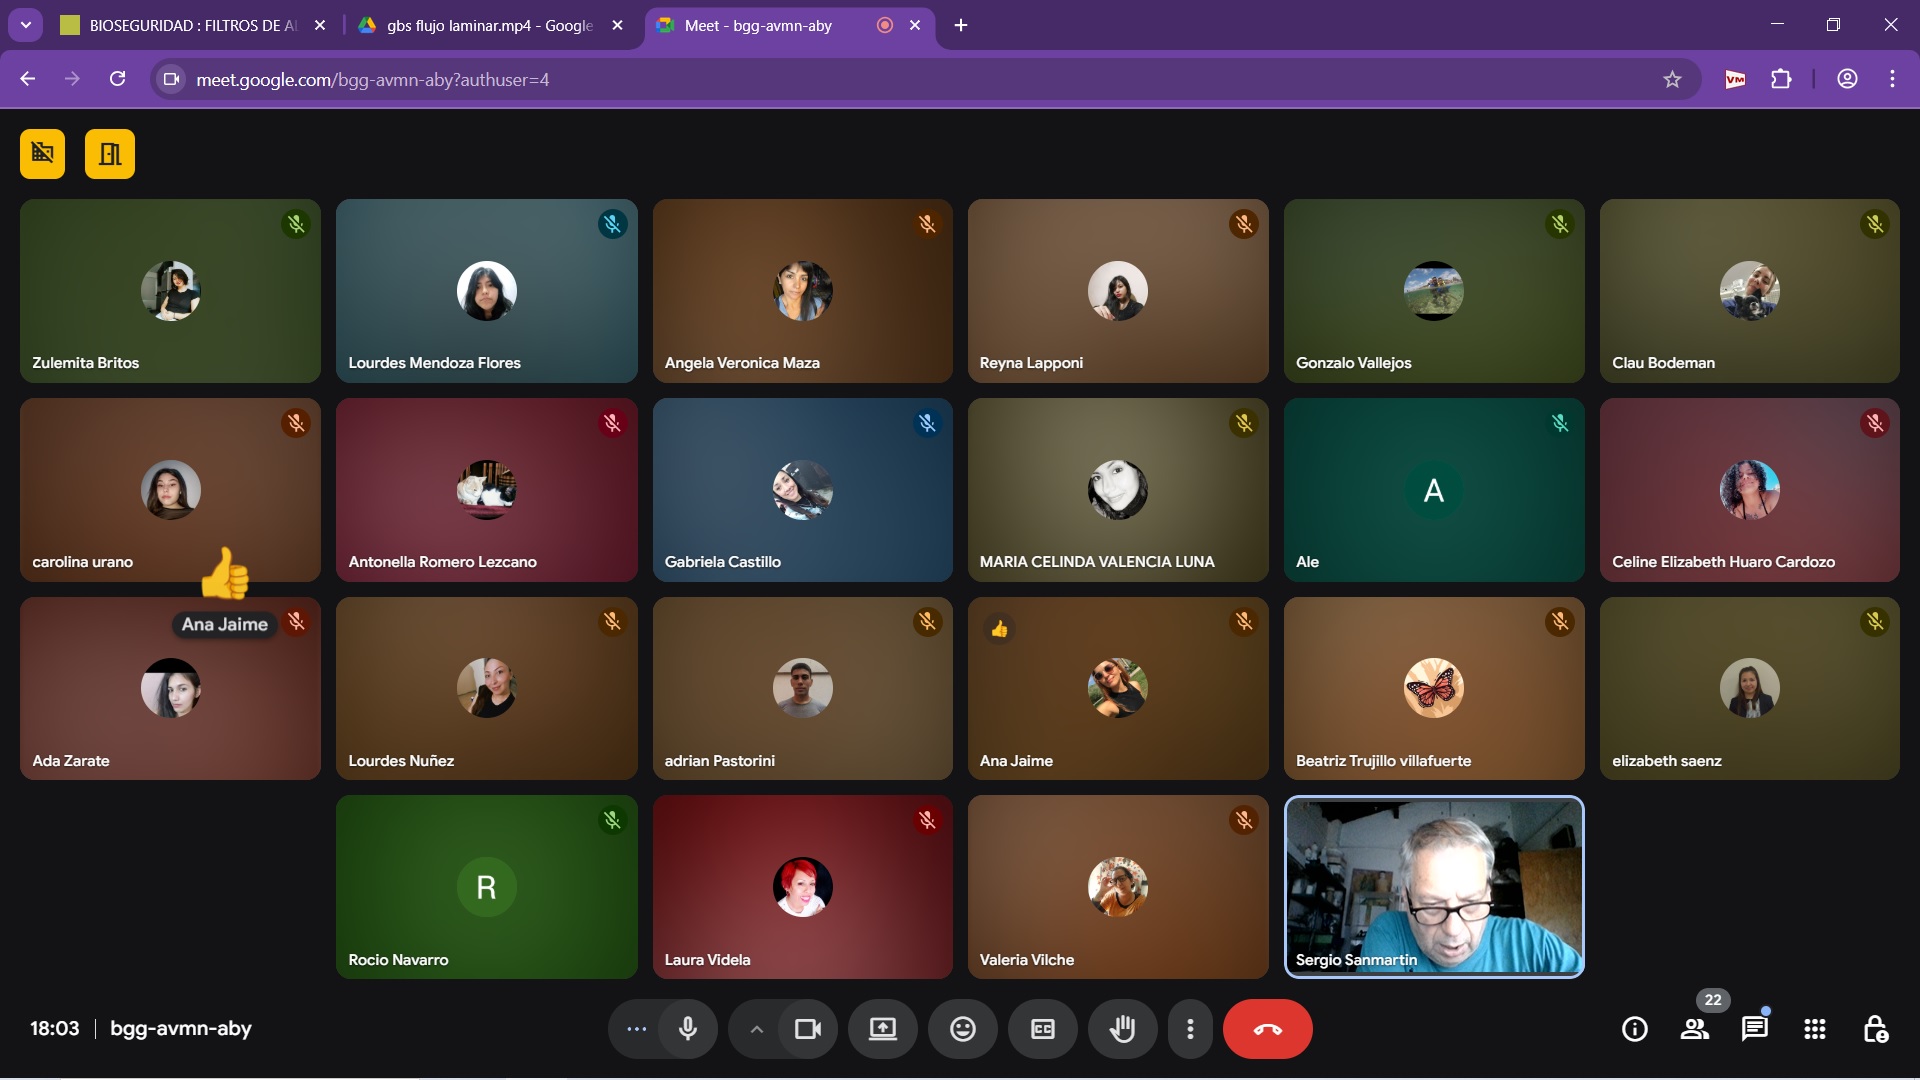The width and height of the screenshot is (1920, 1080).
Task: Open the emoji reactions picker
Action: [962, 1029]
